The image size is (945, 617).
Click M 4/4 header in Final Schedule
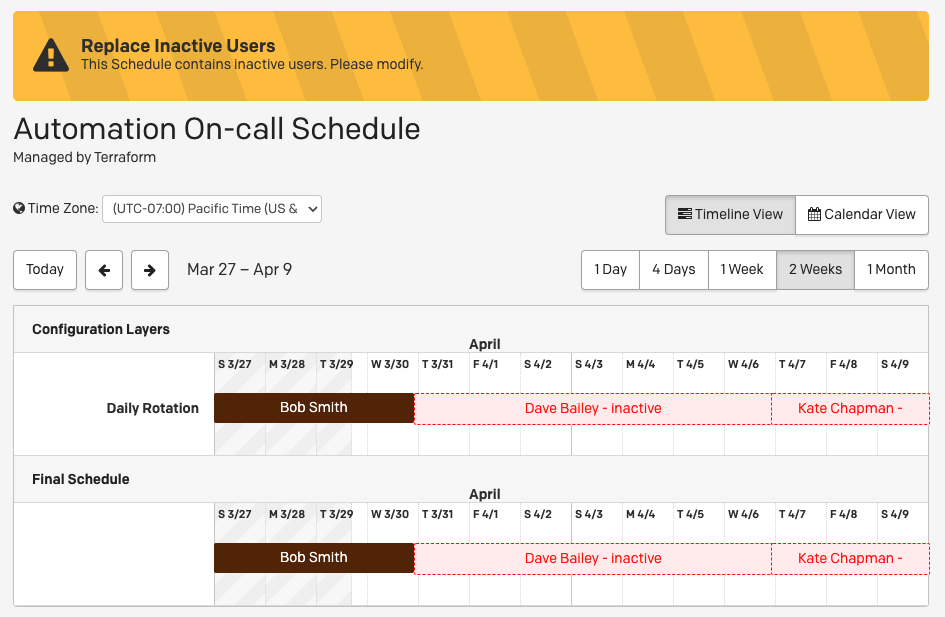tap(640, 515)
